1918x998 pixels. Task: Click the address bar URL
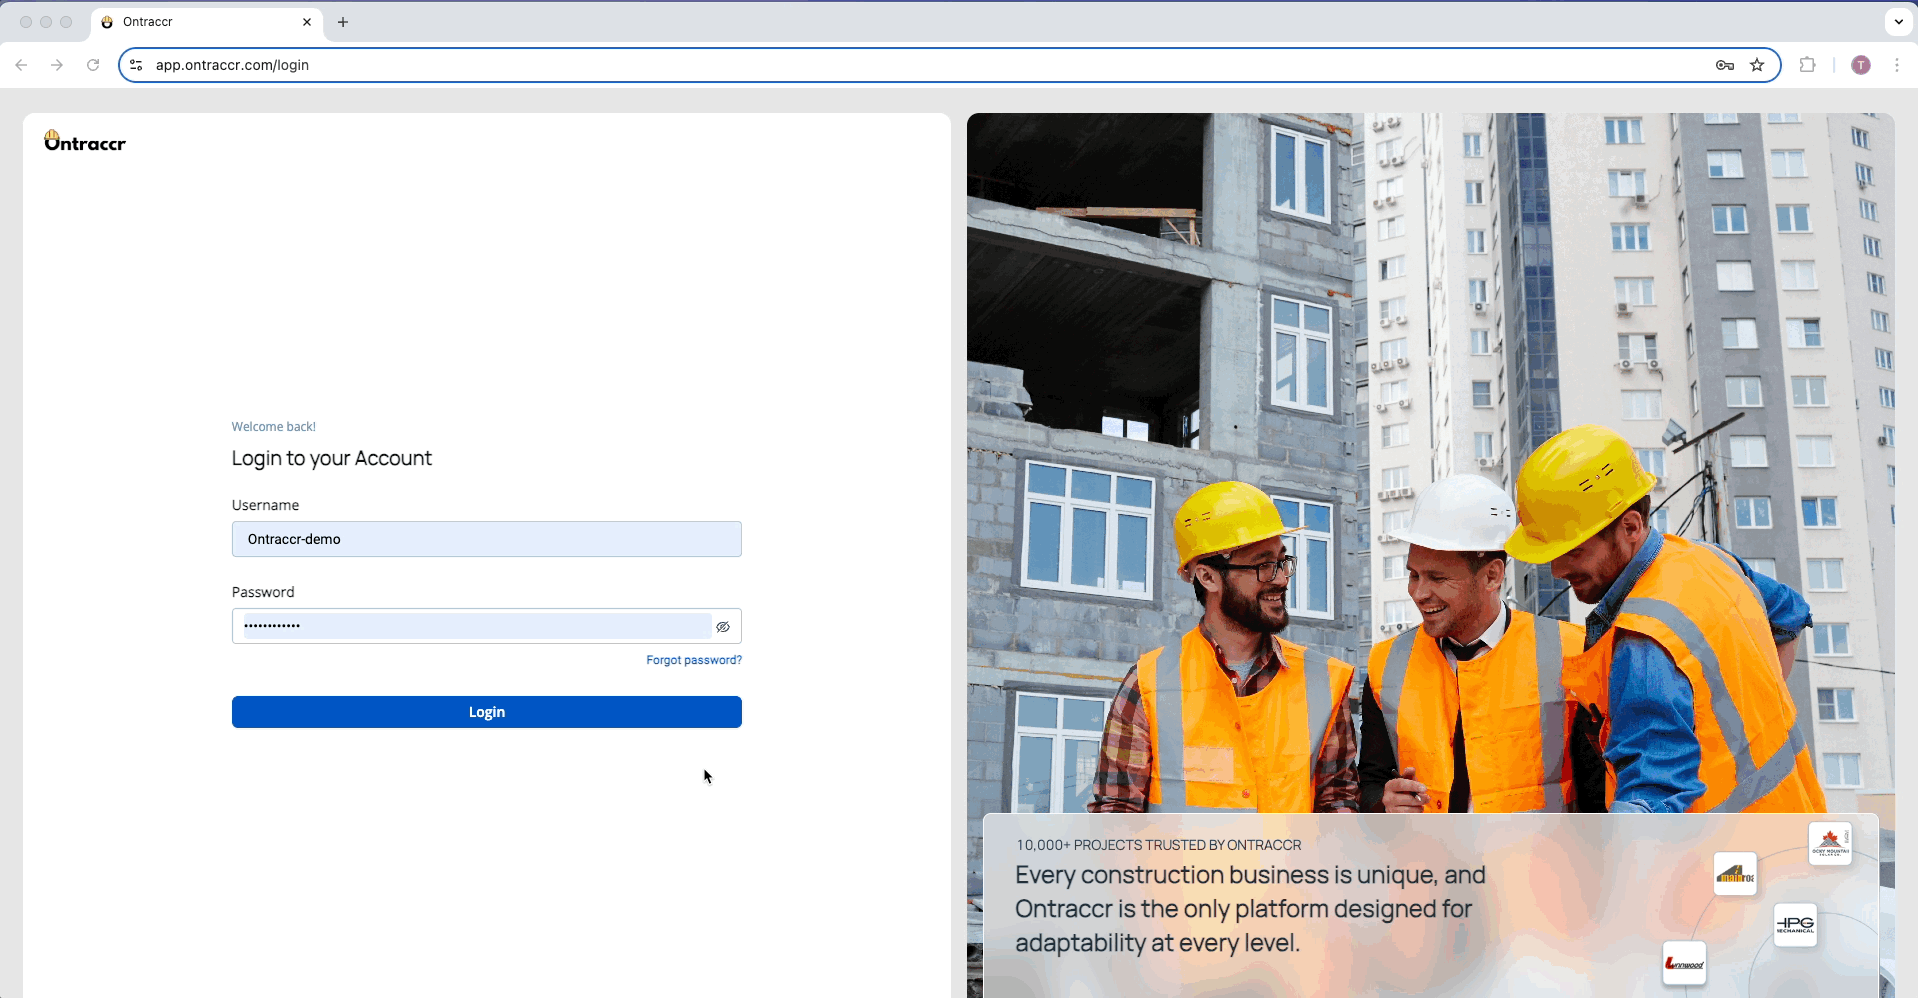(x=232, y=65)
